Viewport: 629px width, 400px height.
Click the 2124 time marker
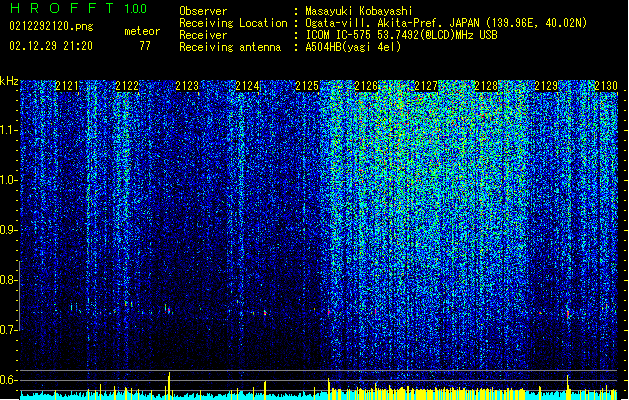click(247, 86)
